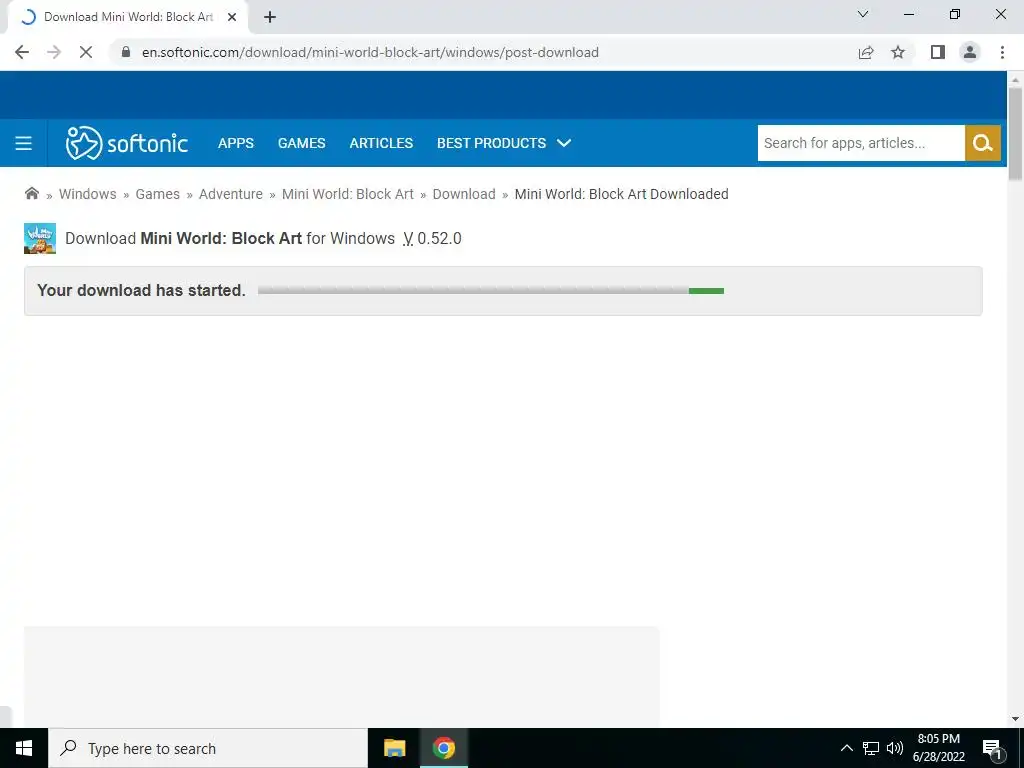Open Chrome three-dot menu

(x=1002, y=52)
